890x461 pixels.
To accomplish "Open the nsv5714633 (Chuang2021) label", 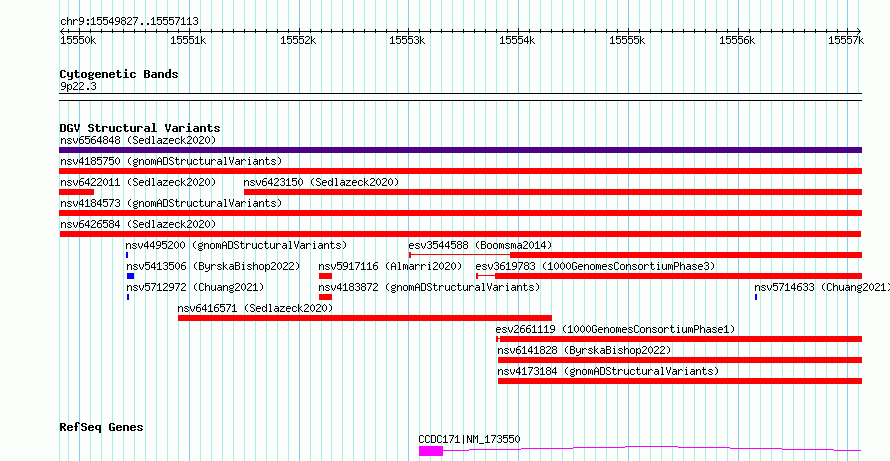I will click(822, 287).
